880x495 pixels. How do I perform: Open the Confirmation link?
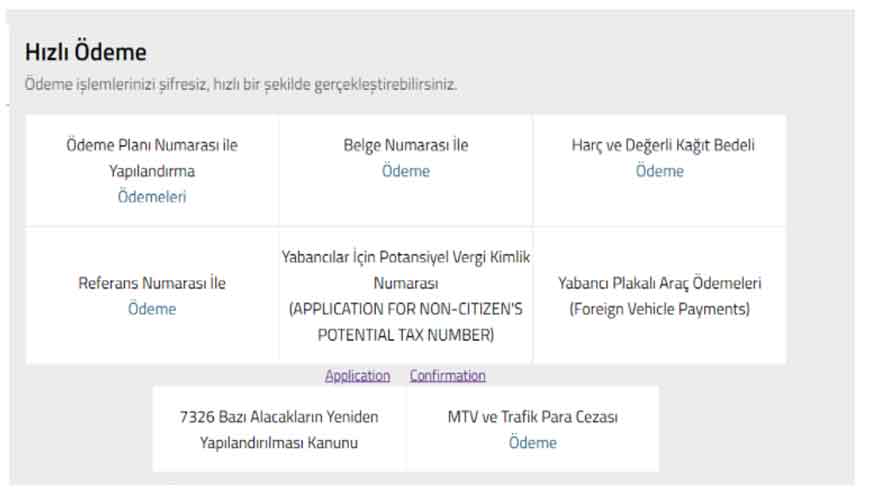coord(447,375)
